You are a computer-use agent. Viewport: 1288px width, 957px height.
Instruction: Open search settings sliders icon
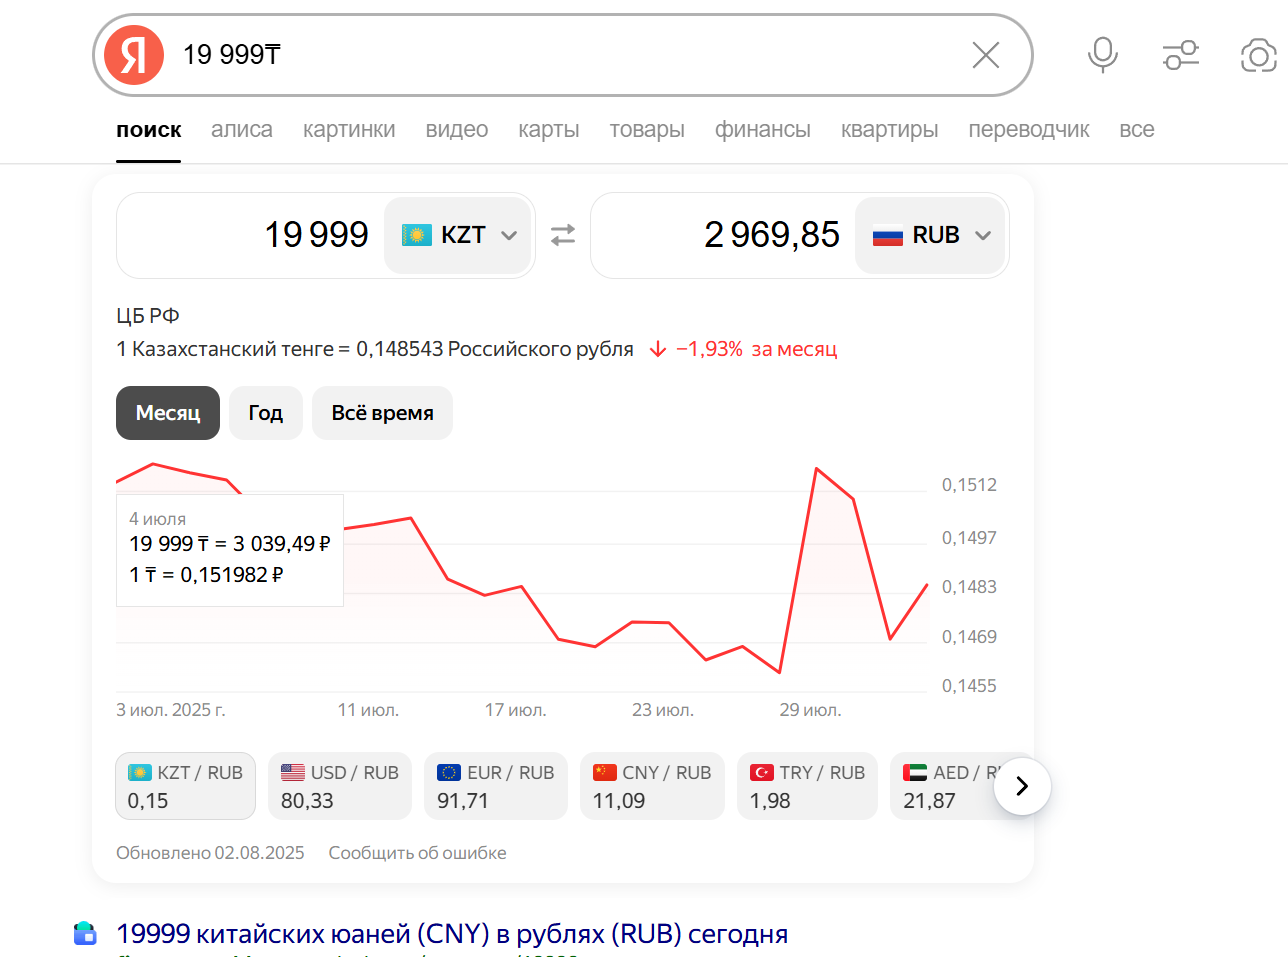(1180, 55)
